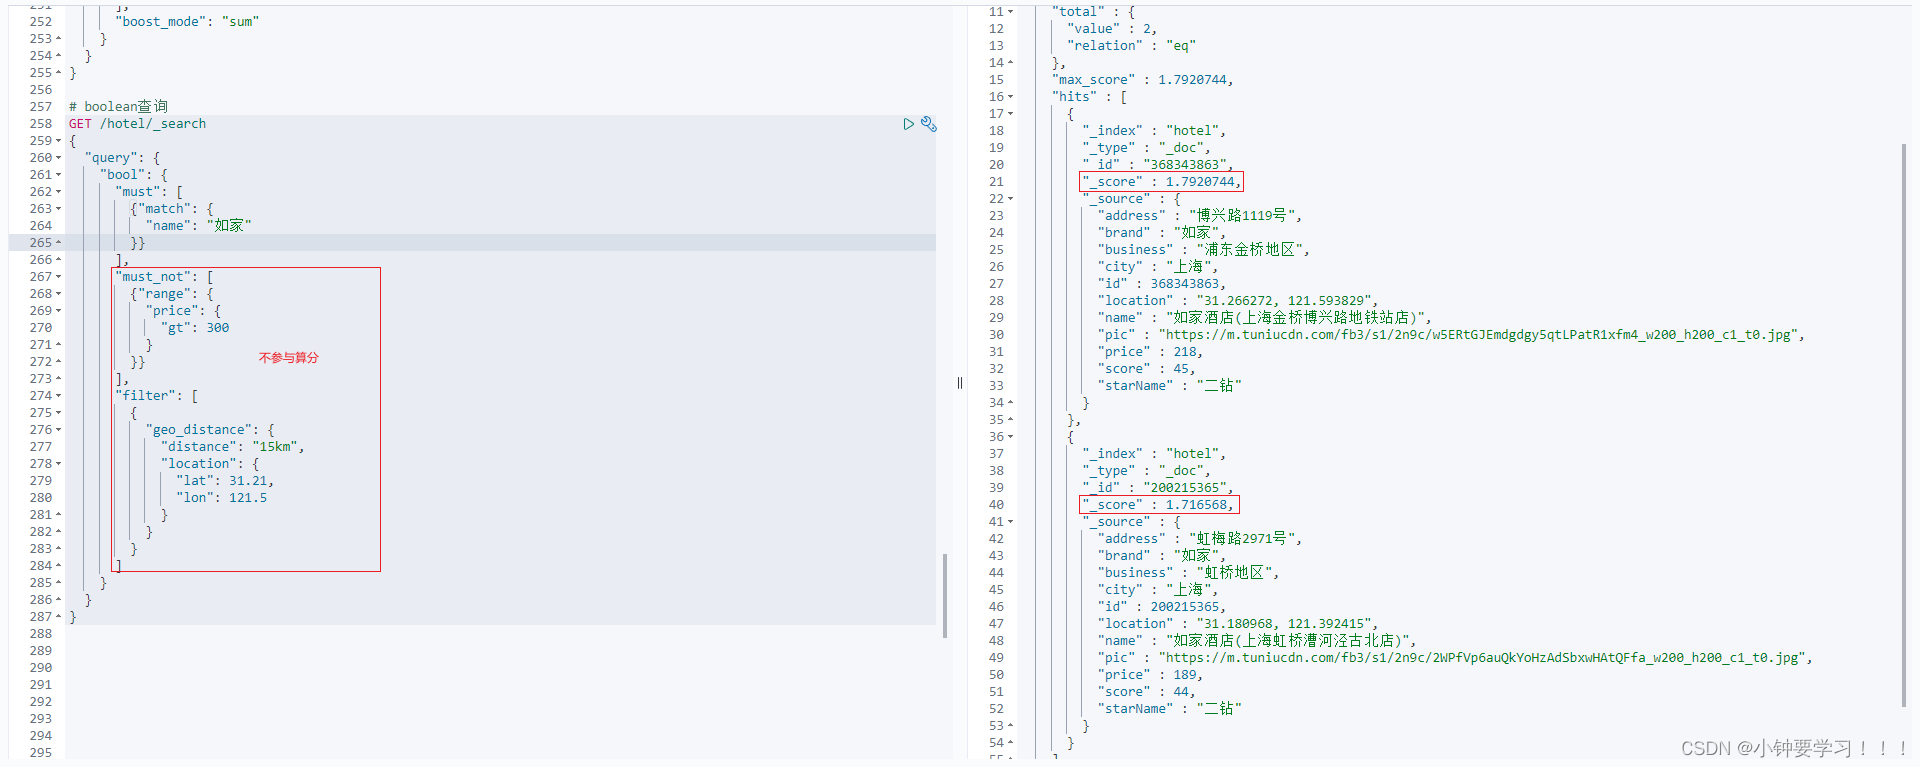Click the response pane vertical scrollbar

click(1904, 425)
